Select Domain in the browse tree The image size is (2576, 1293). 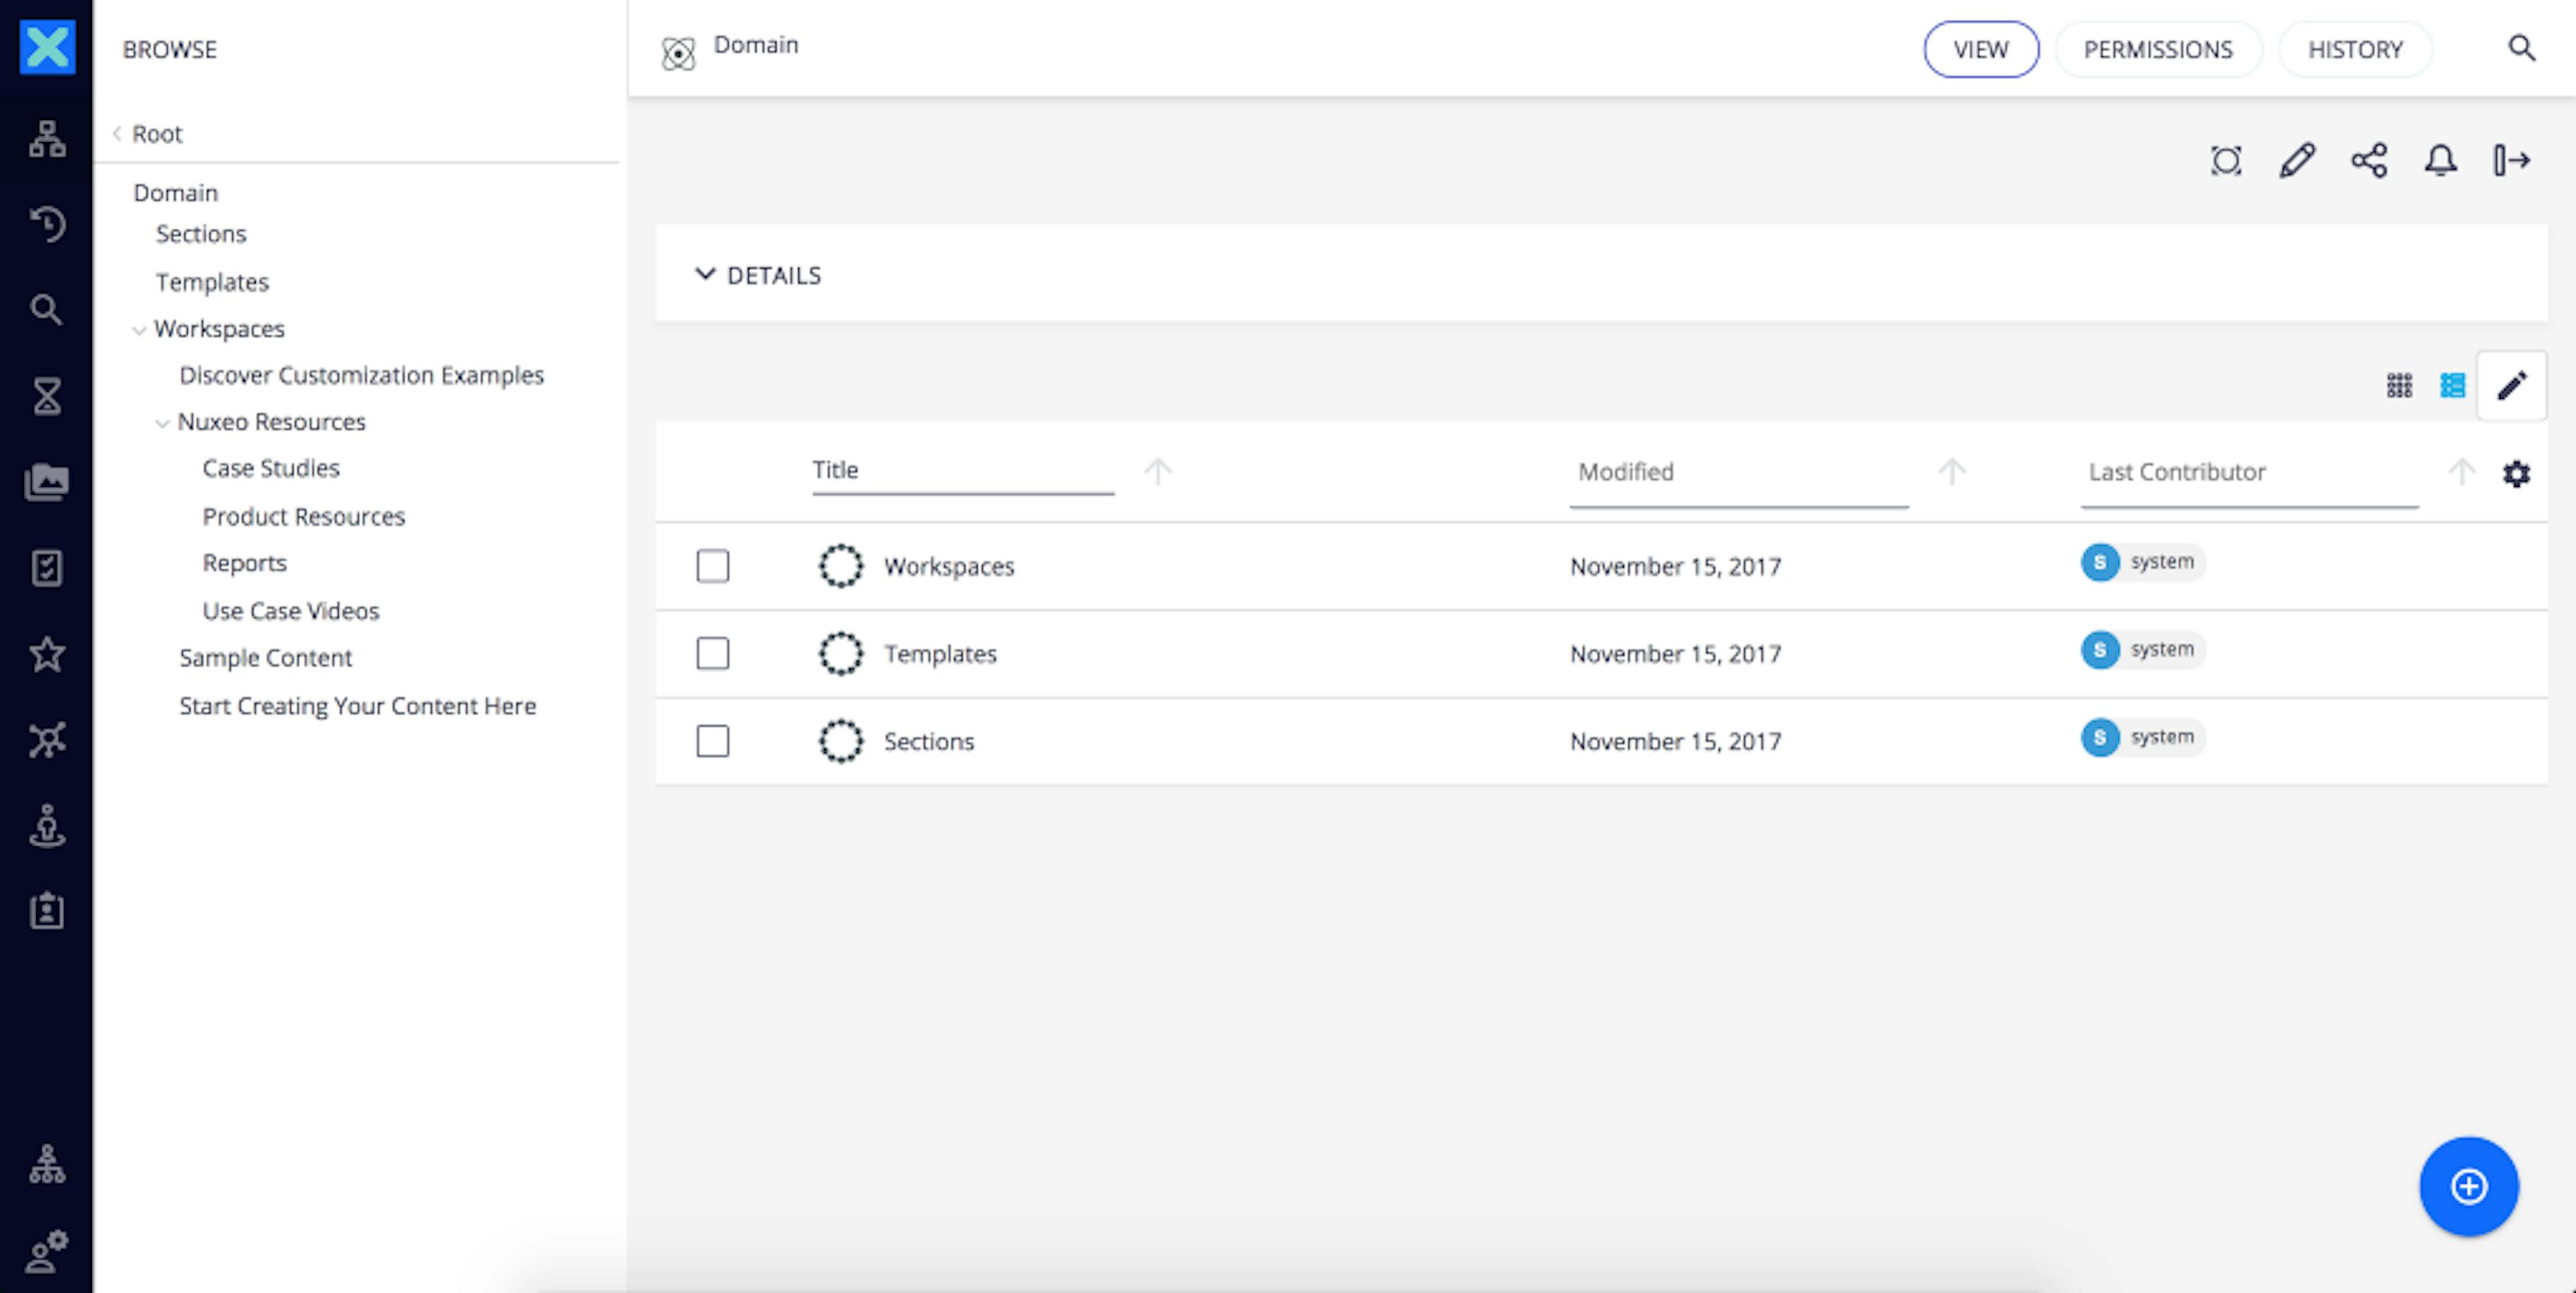[x=175, y=192]
